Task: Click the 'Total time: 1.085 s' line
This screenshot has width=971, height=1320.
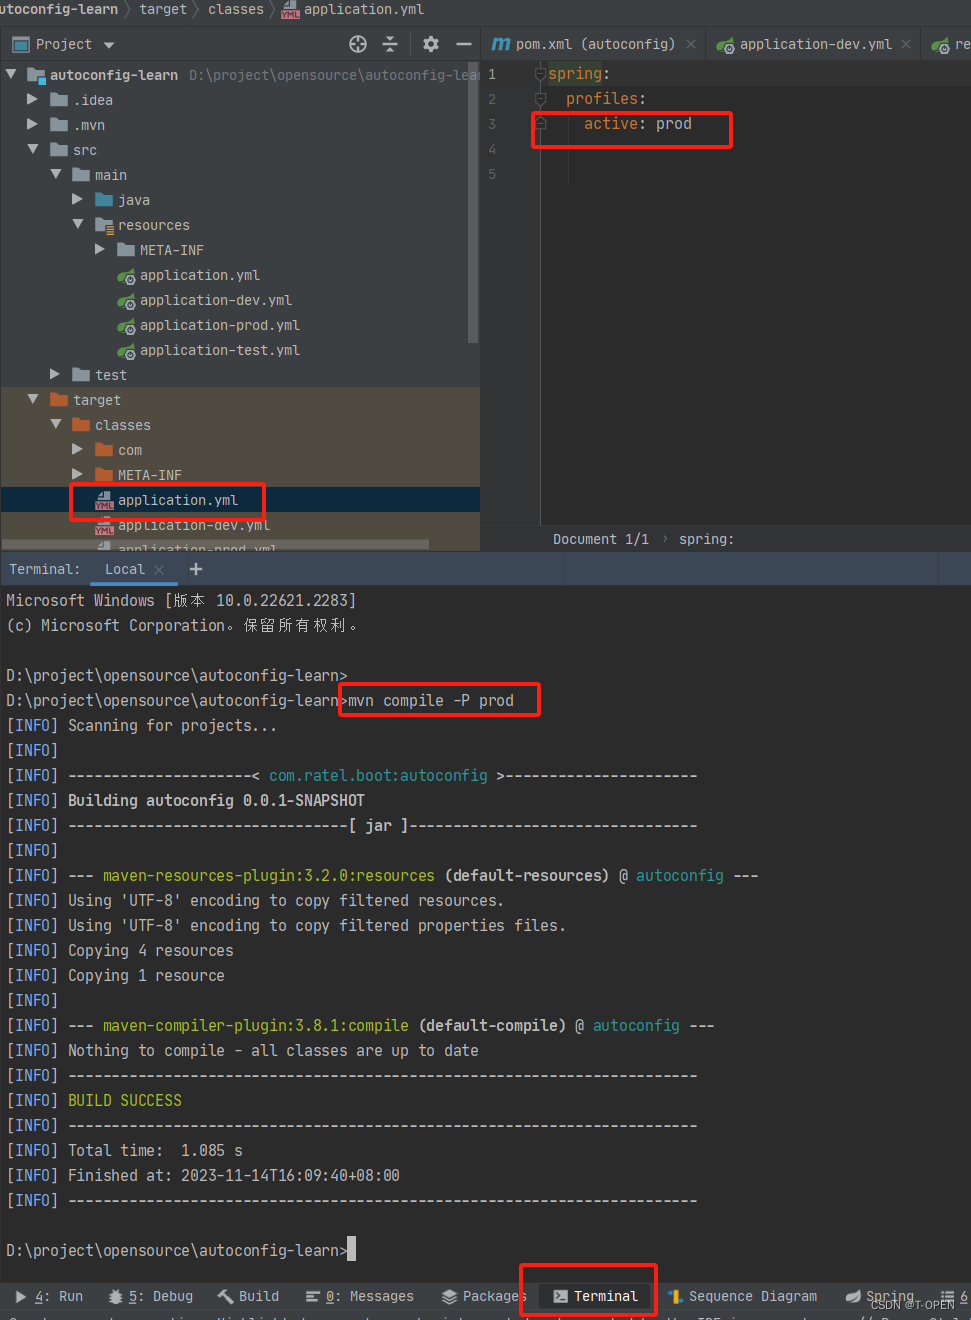Action: click(155, 1150)
